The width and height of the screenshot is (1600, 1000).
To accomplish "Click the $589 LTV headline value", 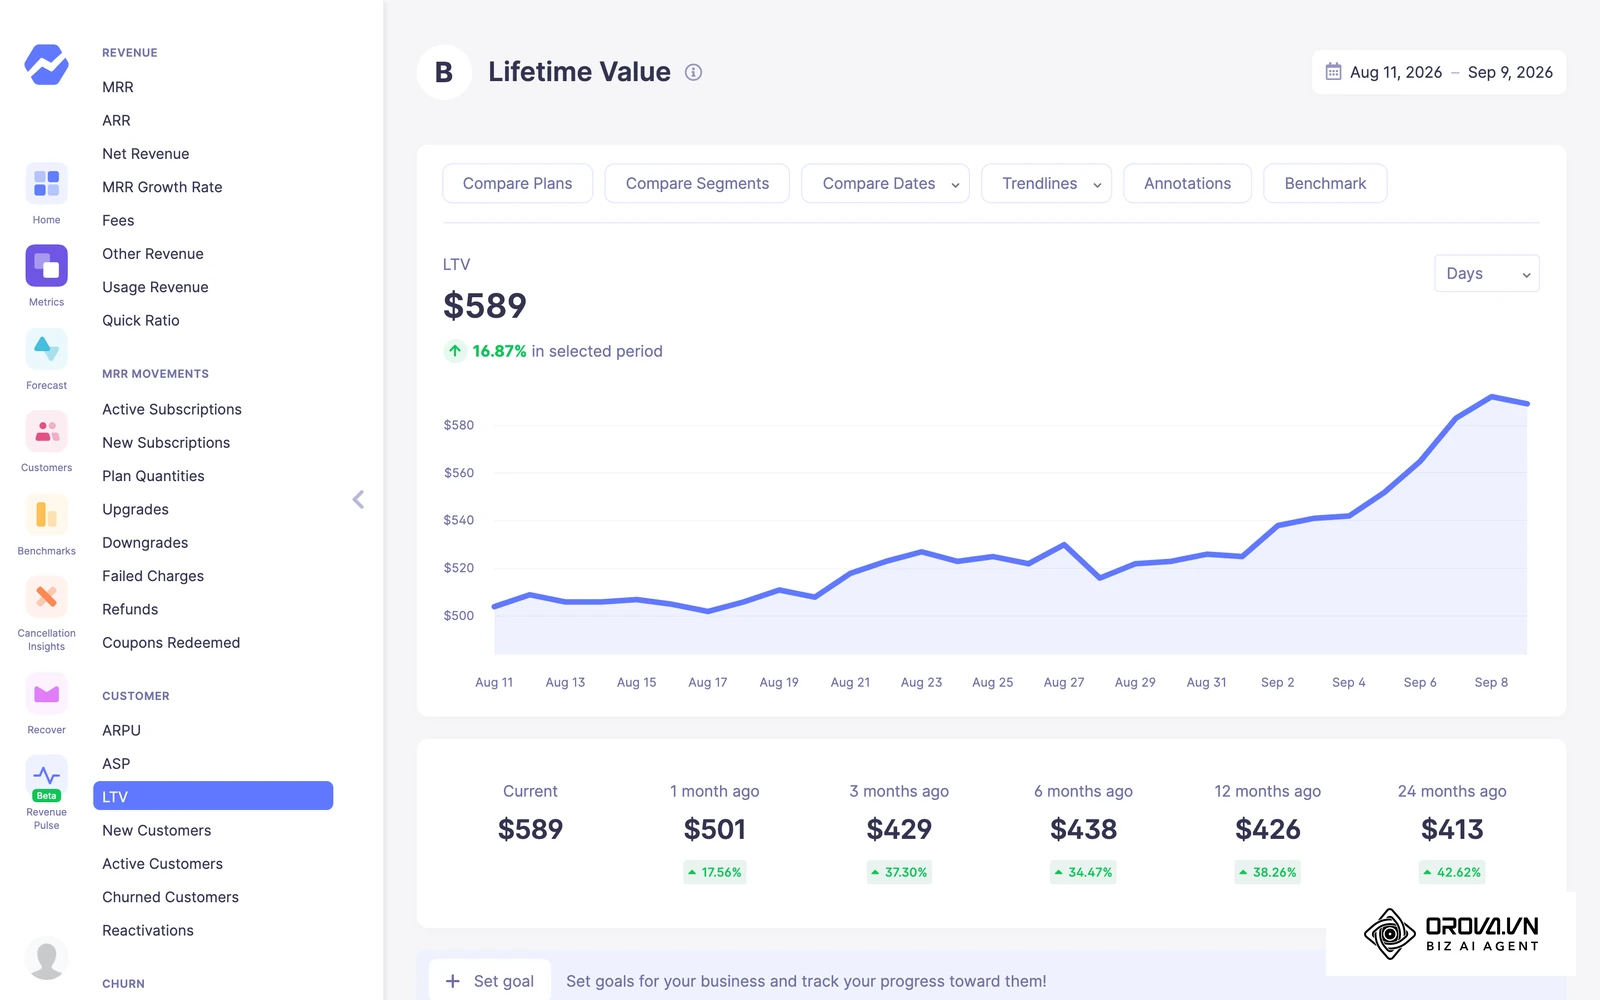I will 485,305.
